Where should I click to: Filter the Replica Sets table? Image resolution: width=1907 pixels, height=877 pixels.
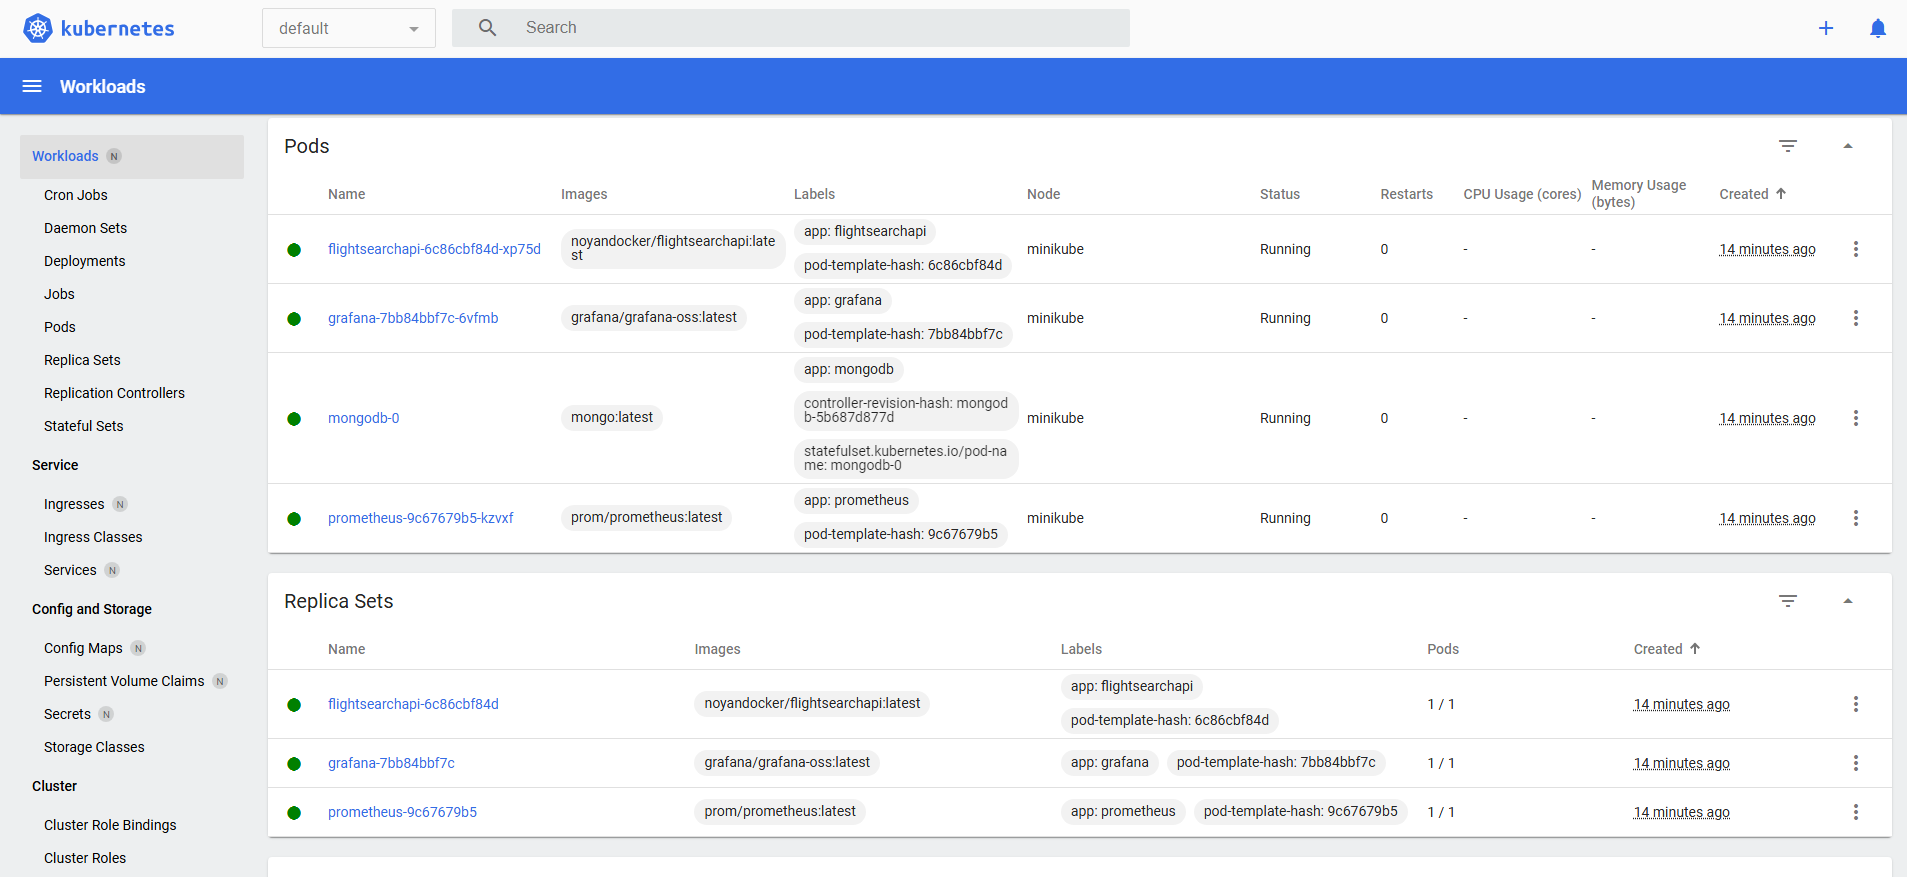(1788, 601)
